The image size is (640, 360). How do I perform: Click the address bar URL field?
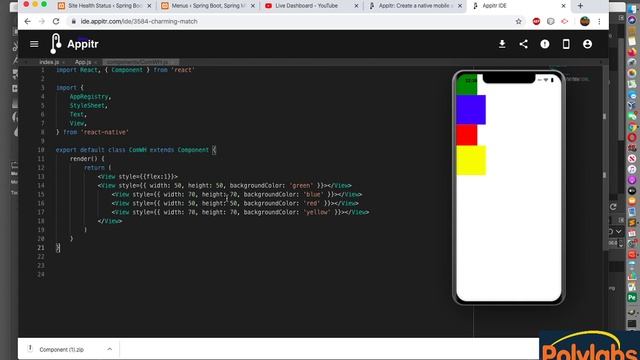pos(294,21)
